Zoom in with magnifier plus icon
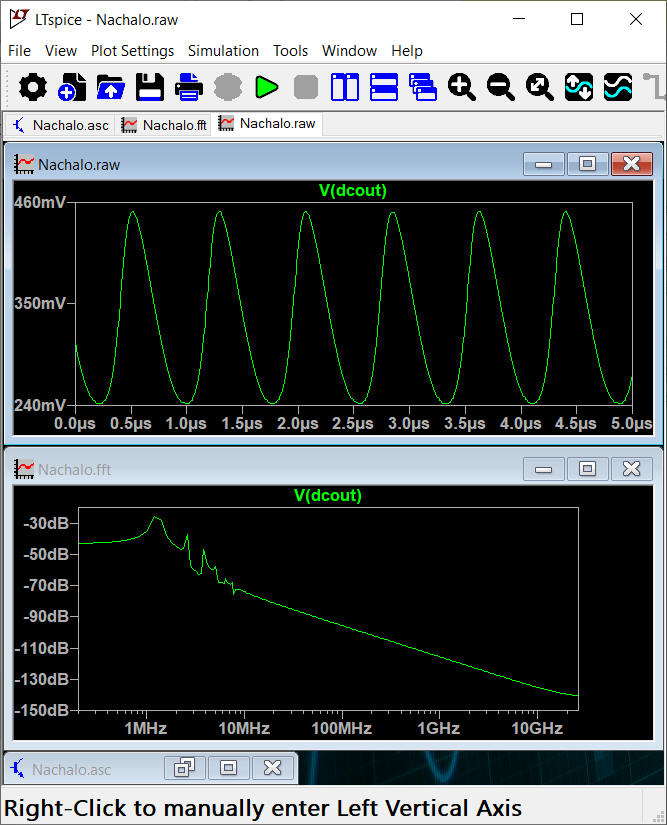The width and height of the screenshot is (667, 825). [462, 87]
